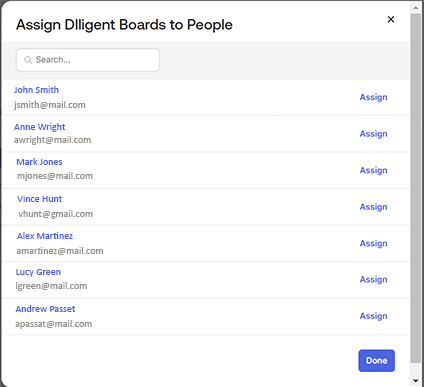
Task: Assign board to Mark Jones
Action: pos(373,170)
